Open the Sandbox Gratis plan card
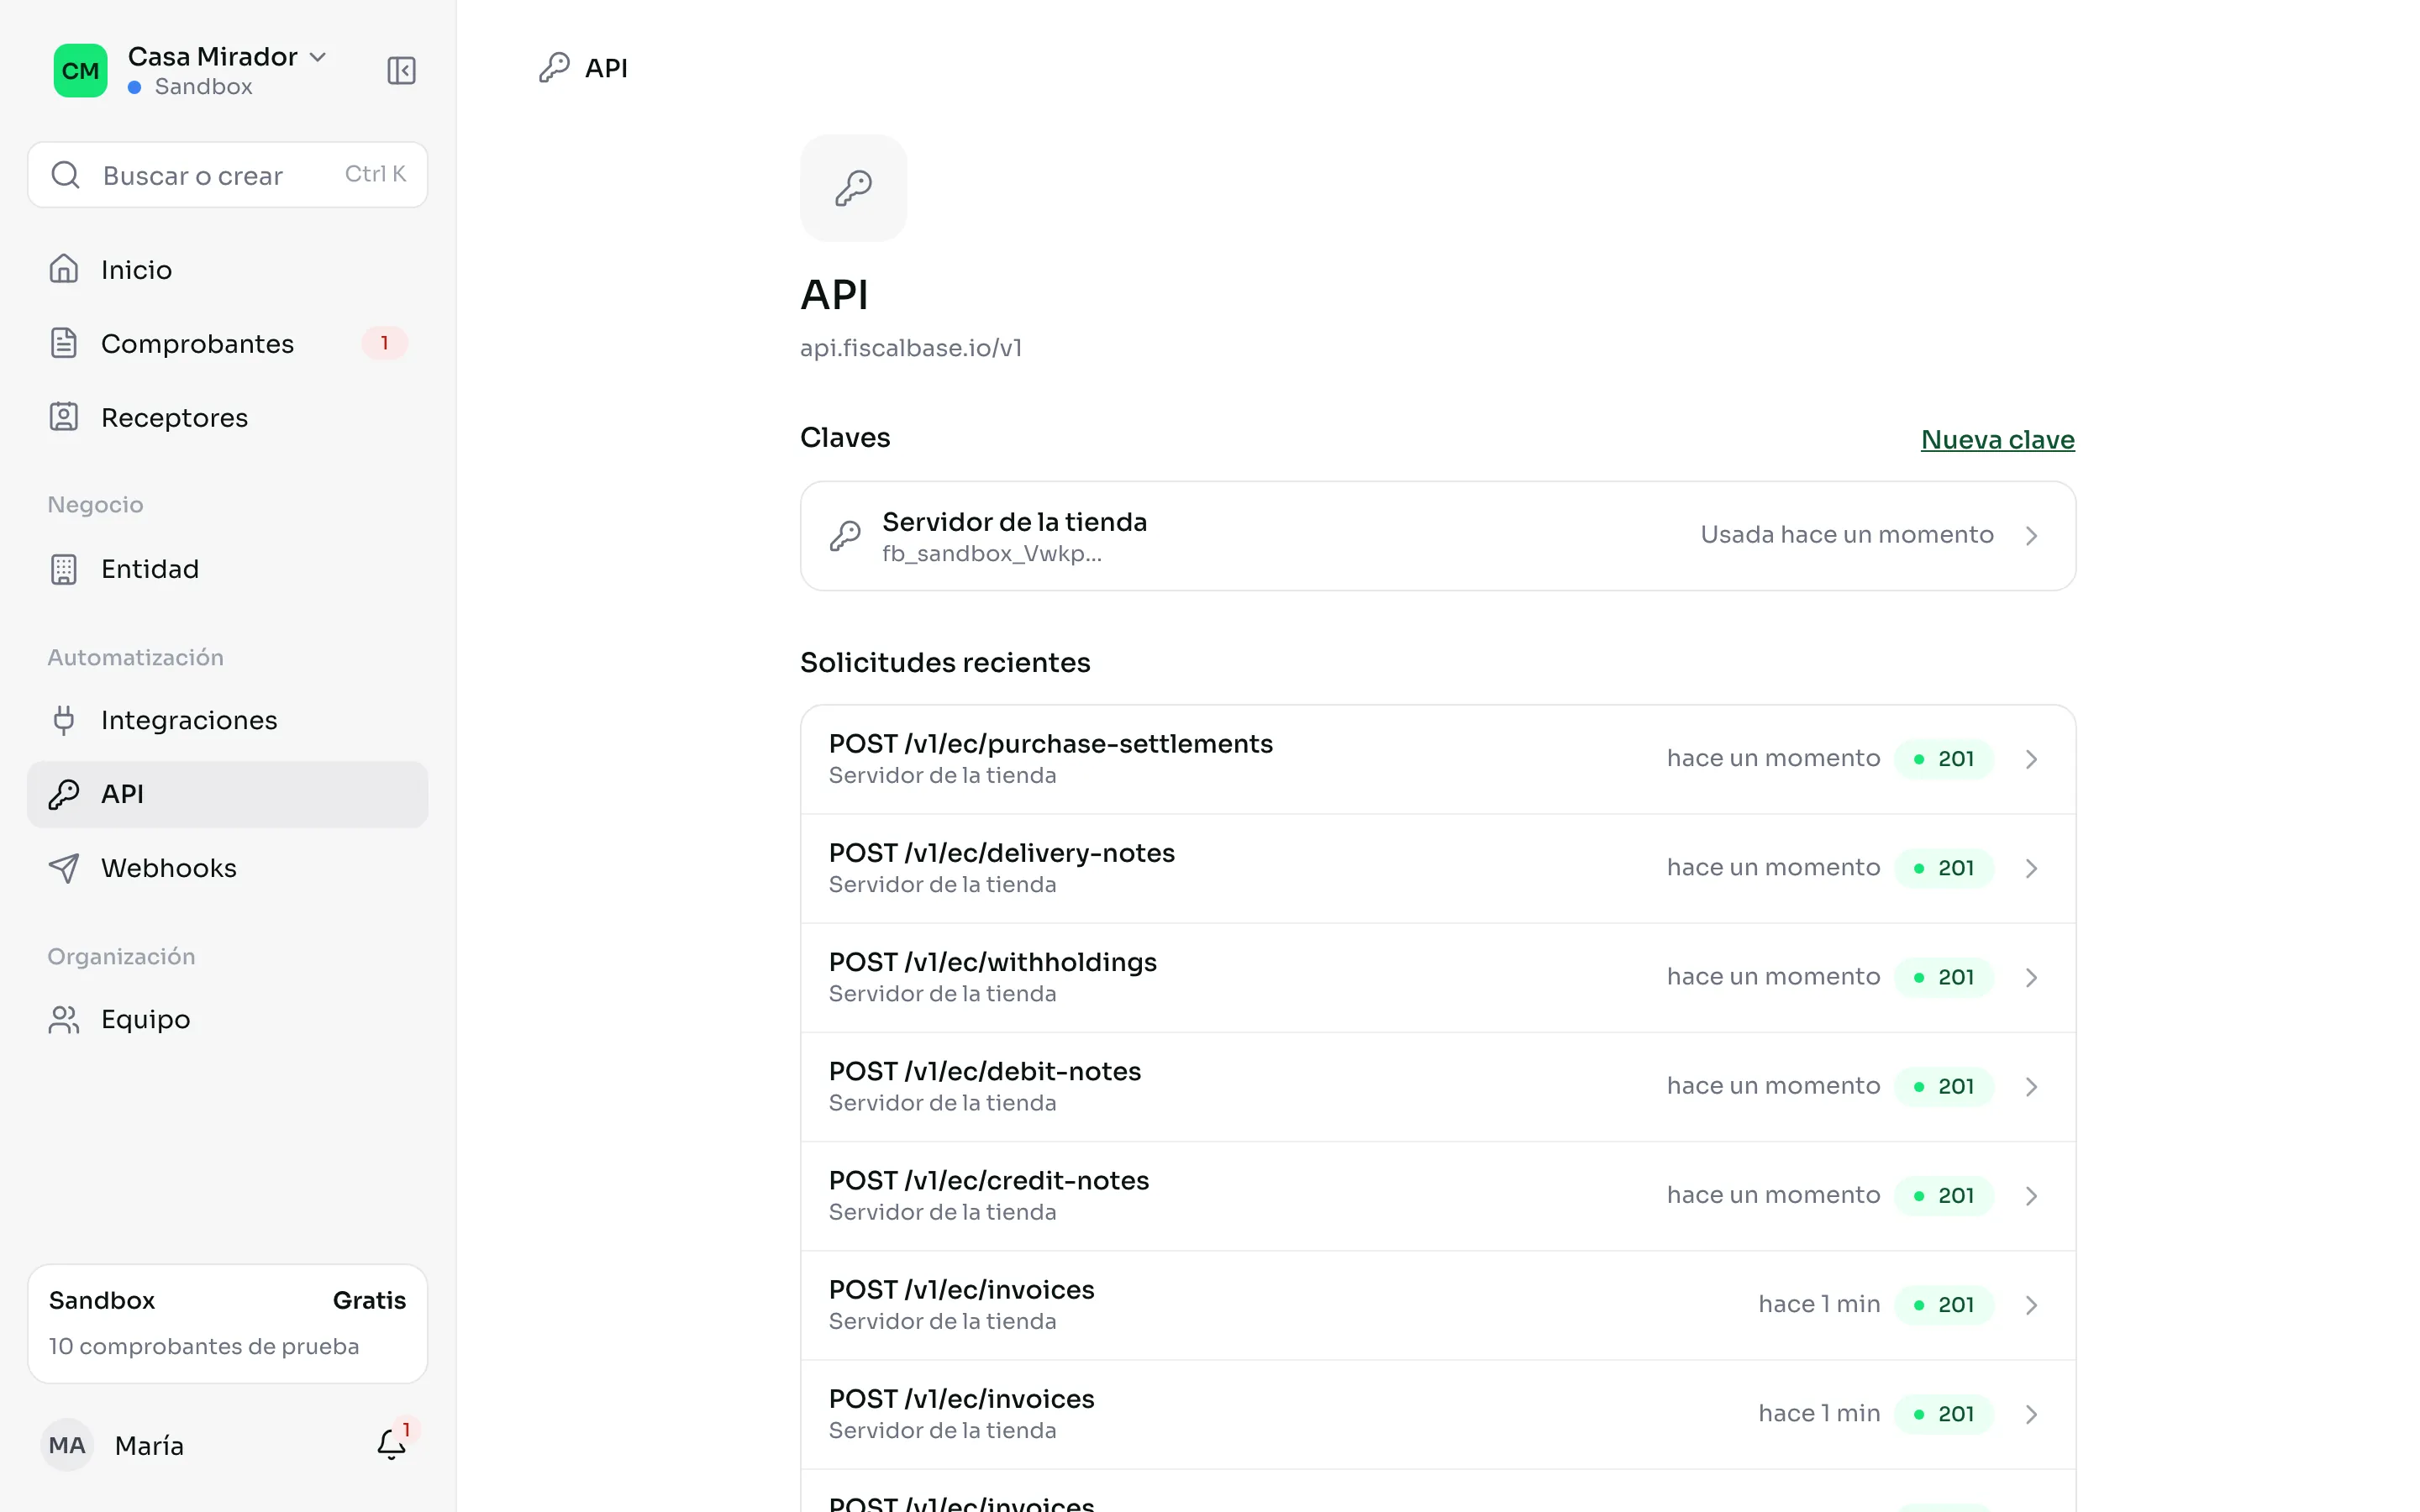The image size is (2420, 1512). pyautogui.click(x=227, y=1323)
